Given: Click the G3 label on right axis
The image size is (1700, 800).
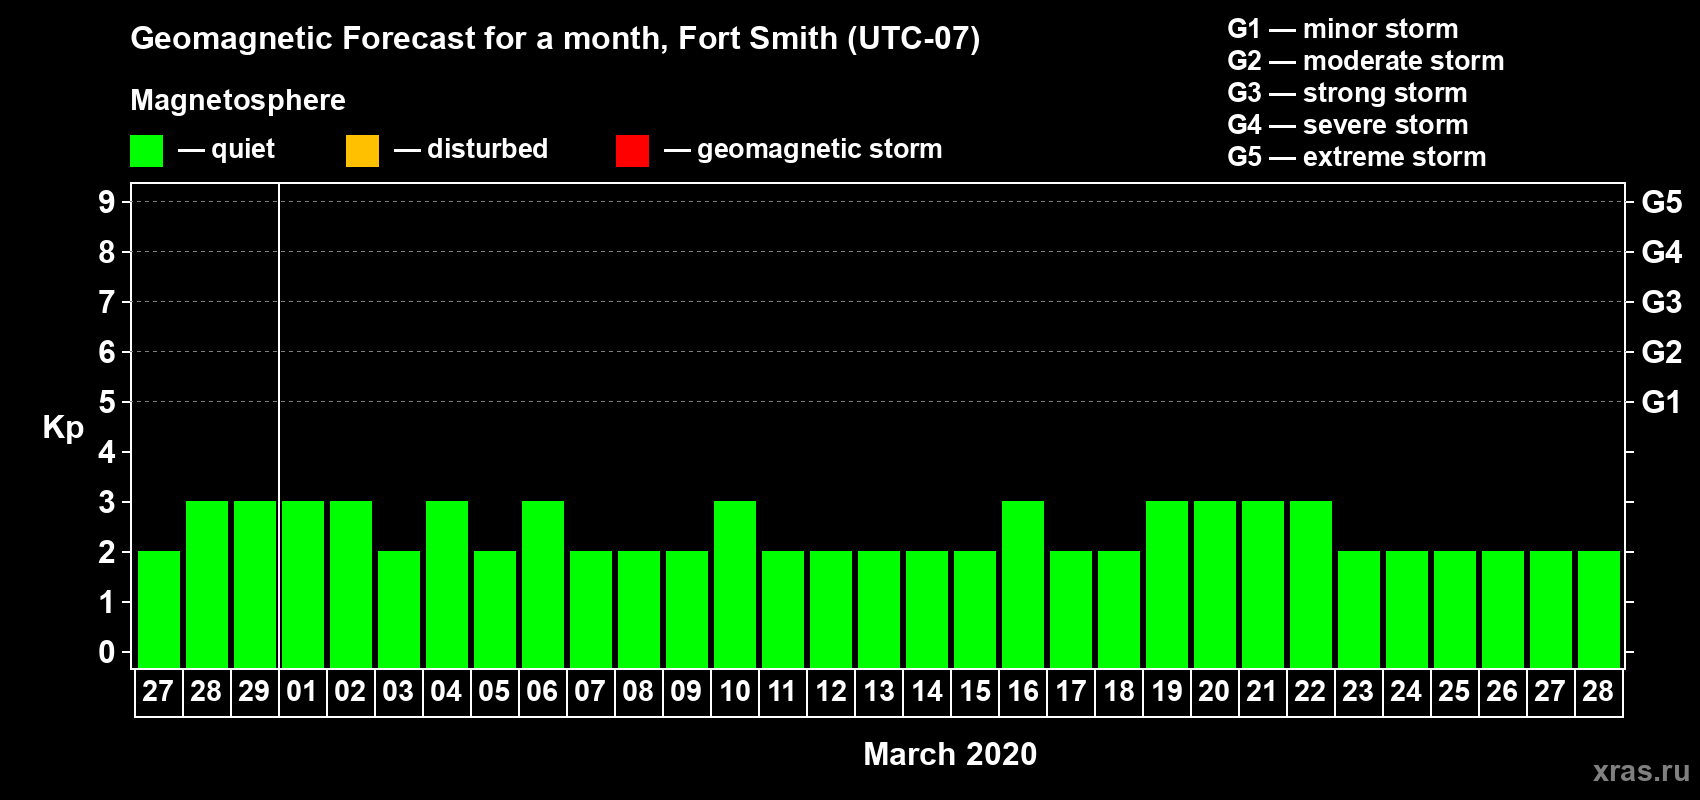Looking at the screenshot, I should (x=1662, y=302).
